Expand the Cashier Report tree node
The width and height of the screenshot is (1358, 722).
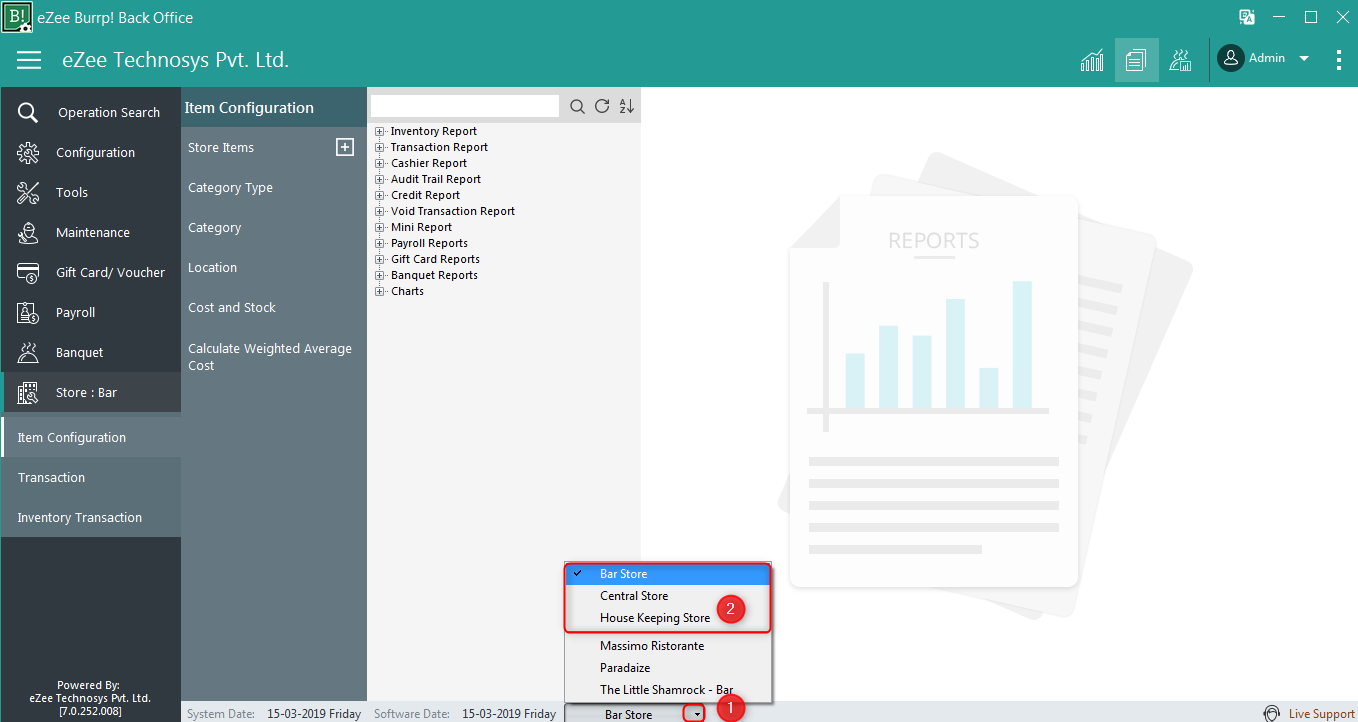380,163
